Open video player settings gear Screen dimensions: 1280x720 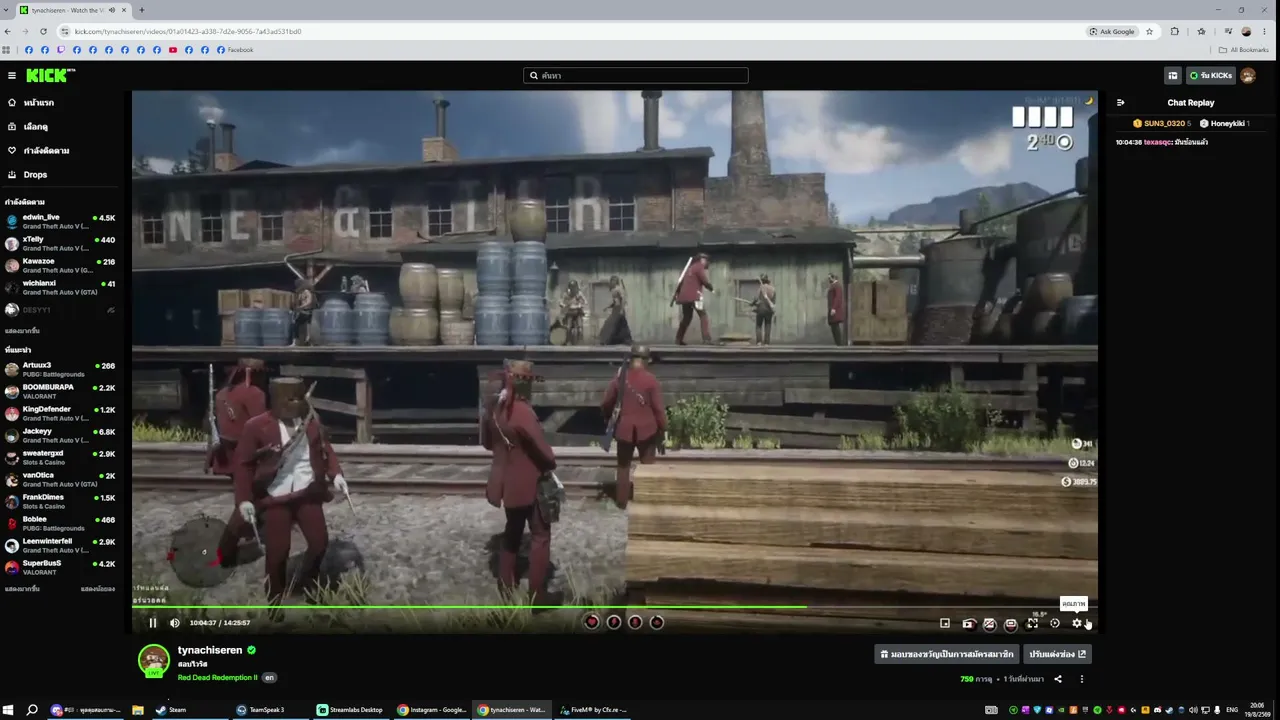coord(1077,623)
